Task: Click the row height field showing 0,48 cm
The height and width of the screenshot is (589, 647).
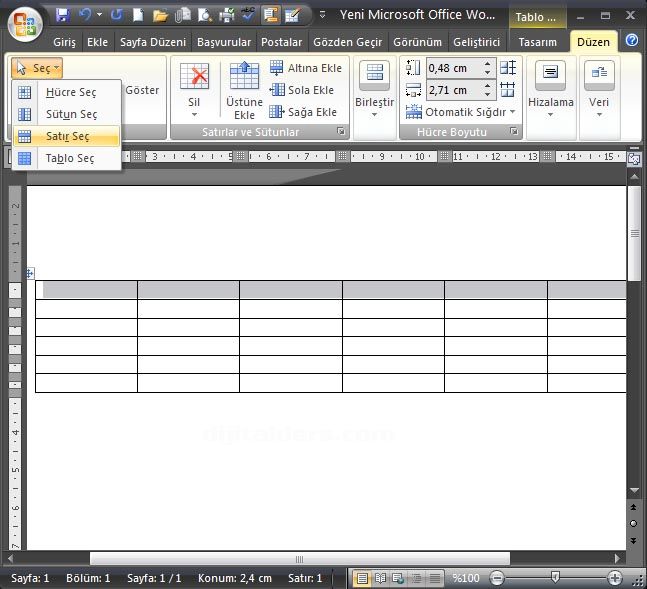Action: click(453, 68)
